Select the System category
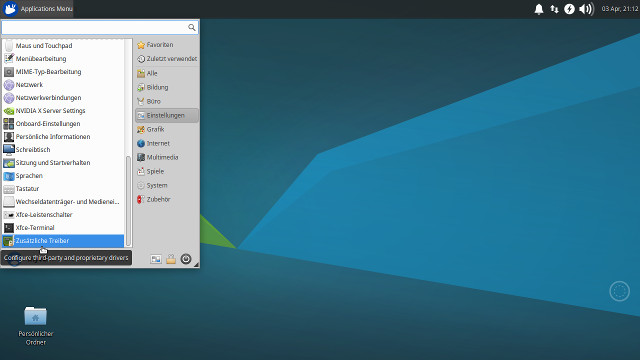 point(167,185)
